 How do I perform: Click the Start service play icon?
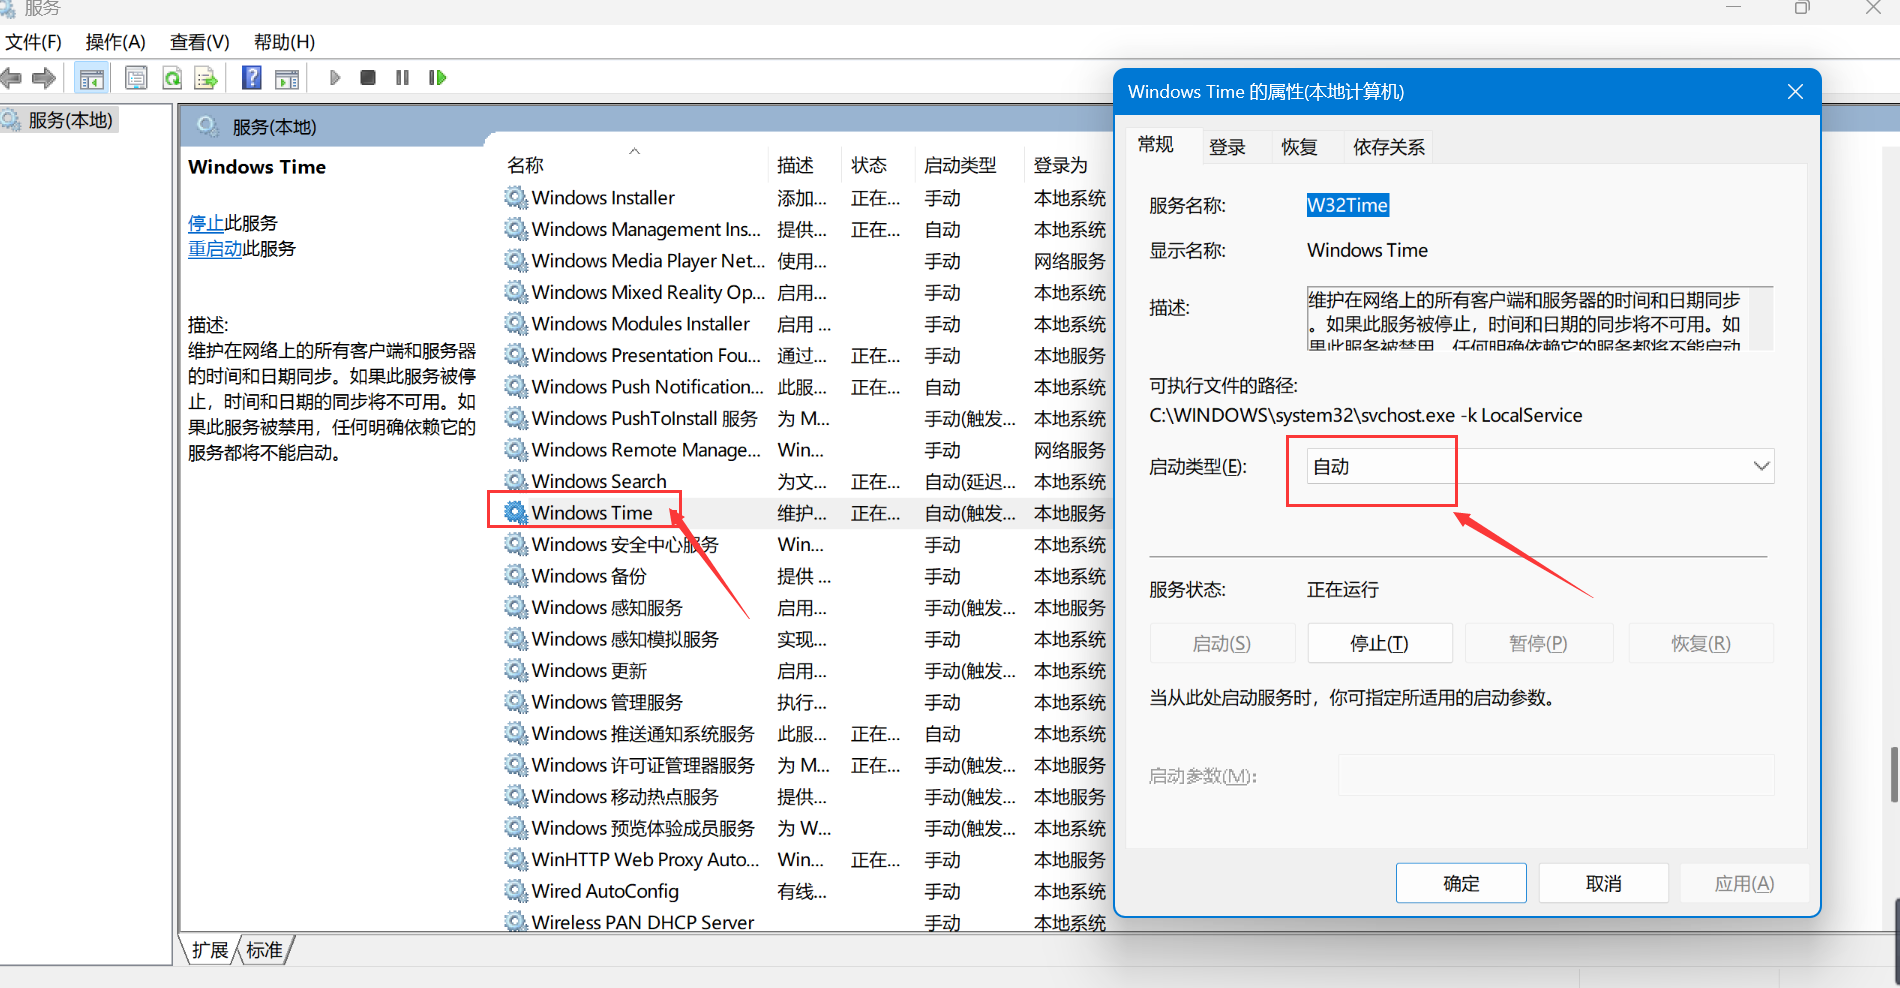pos(335,78)
